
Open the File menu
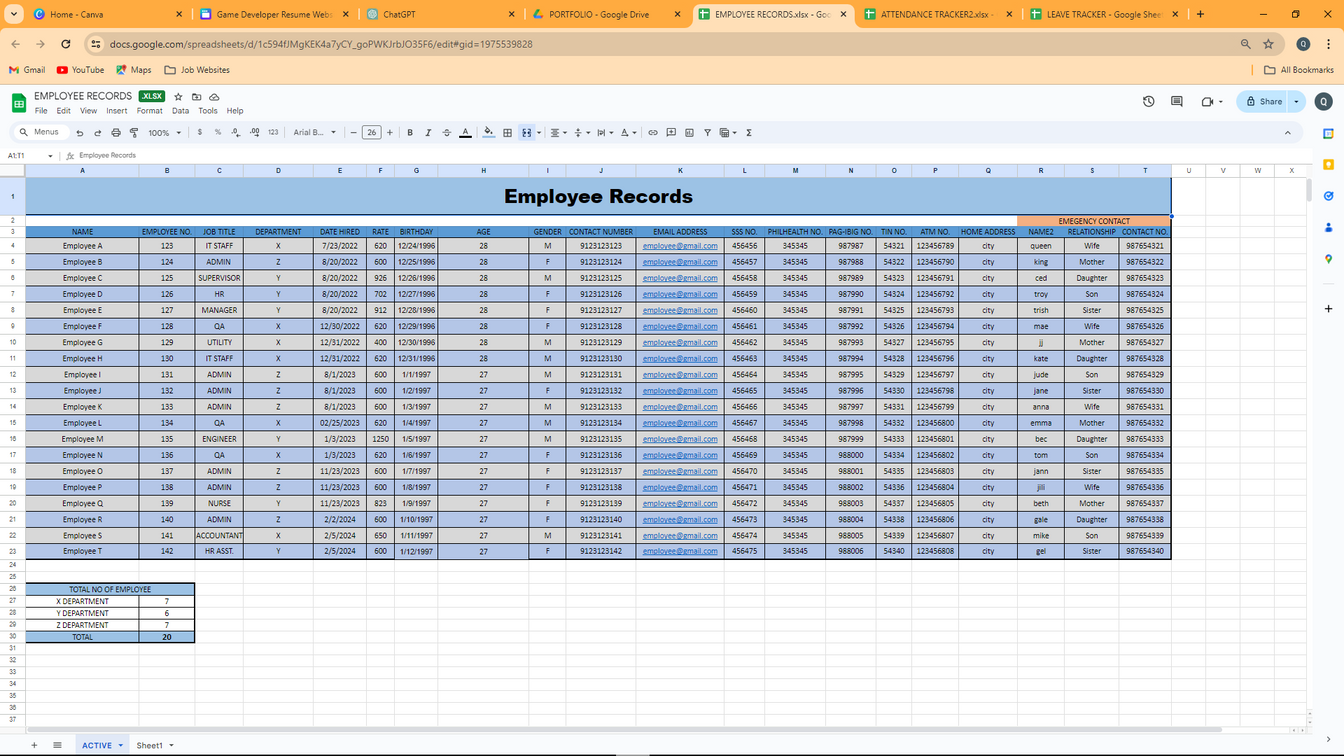[x=41, y=111]
